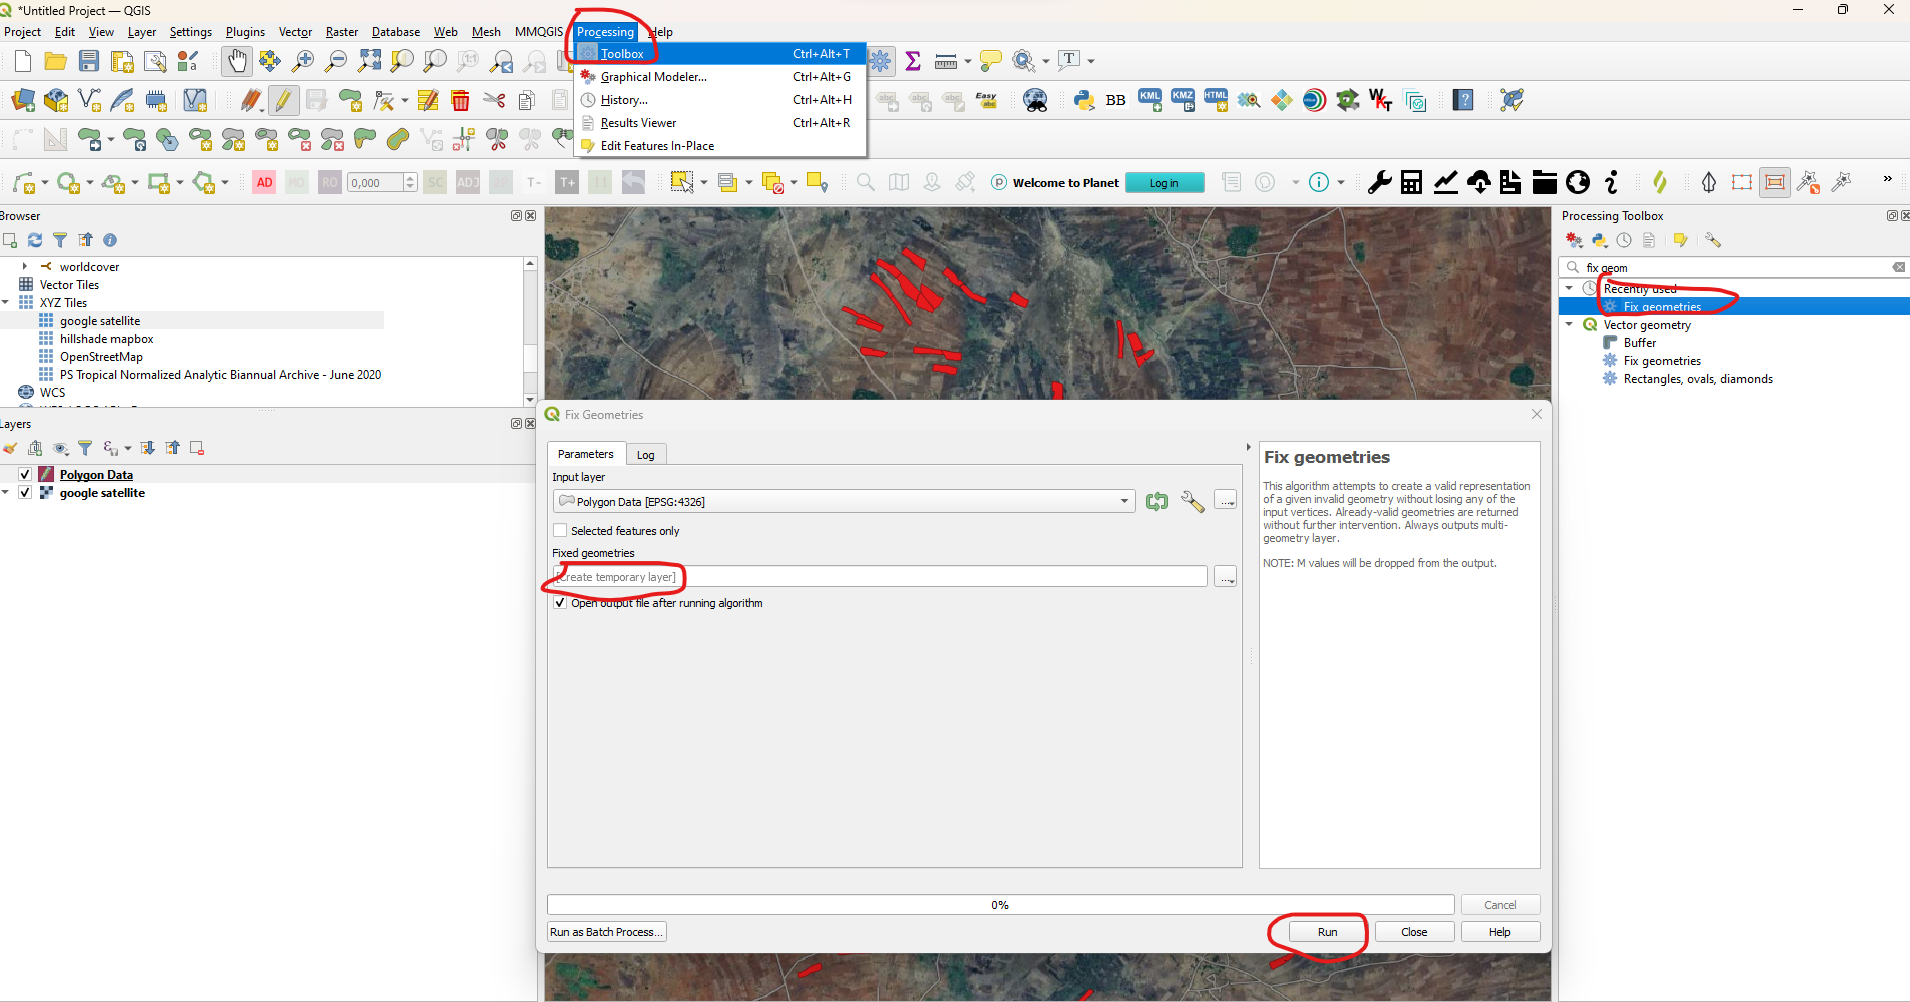Toggle Selected features only checkbox
The height and width of the screenshot is (1002, 1910).
click(x=561, y=531)
